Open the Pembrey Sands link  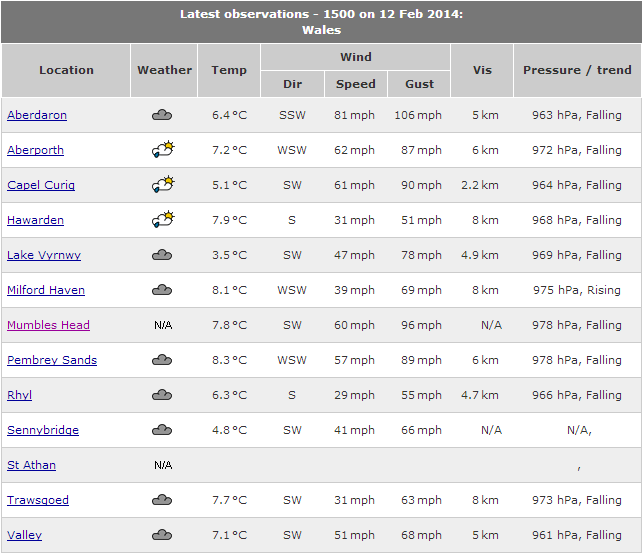[x=52, y=360]
